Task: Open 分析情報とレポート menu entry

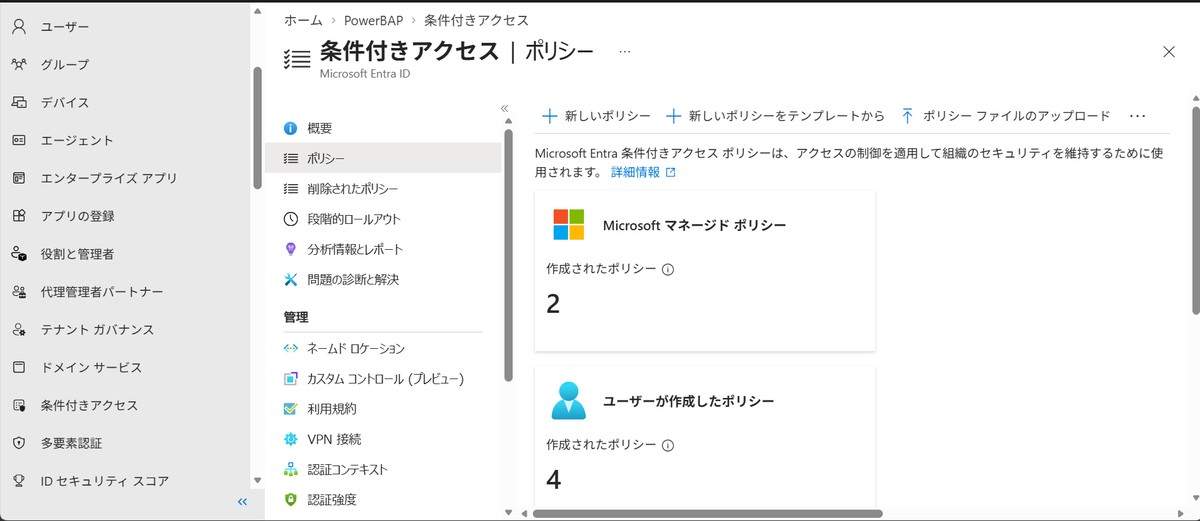Action: point(383,249)
